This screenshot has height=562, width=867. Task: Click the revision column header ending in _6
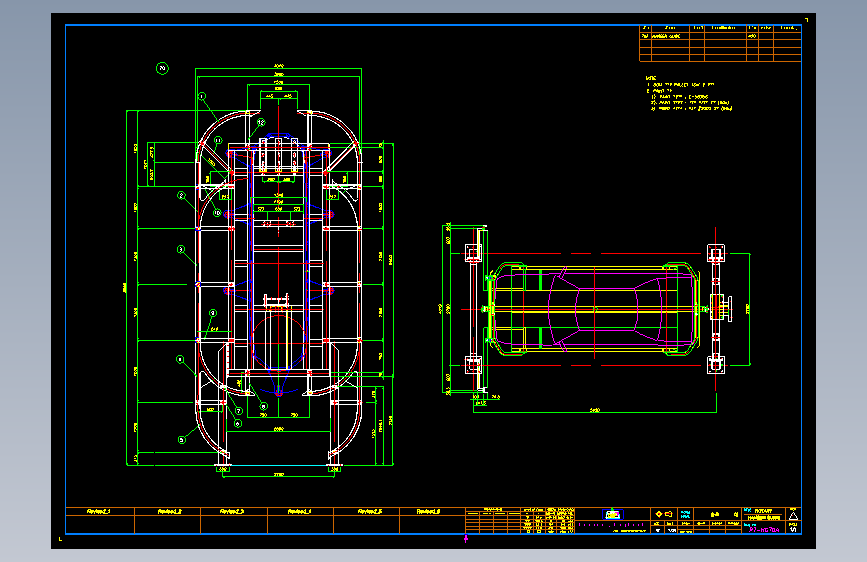click(428, 511)
